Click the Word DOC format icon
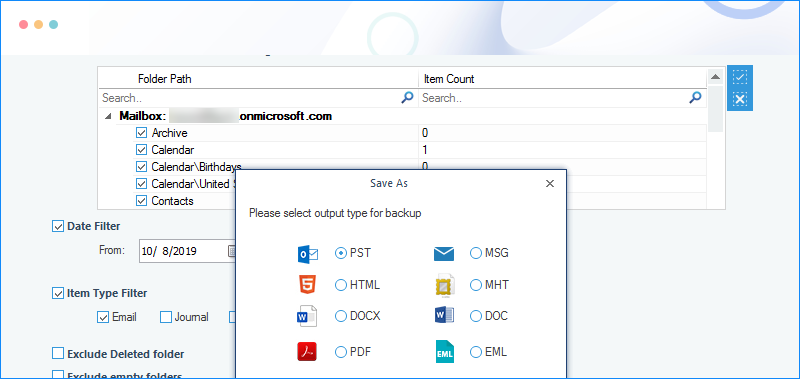Viewport: 800px width, 379px height. point(444,316)
